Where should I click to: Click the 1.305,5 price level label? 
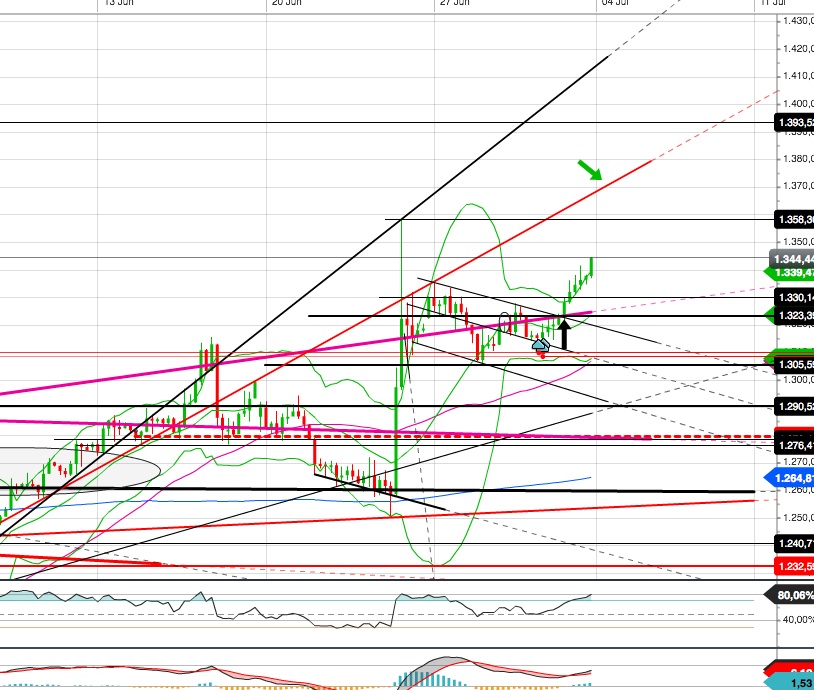pyautogui.click(x=794, y=365)
